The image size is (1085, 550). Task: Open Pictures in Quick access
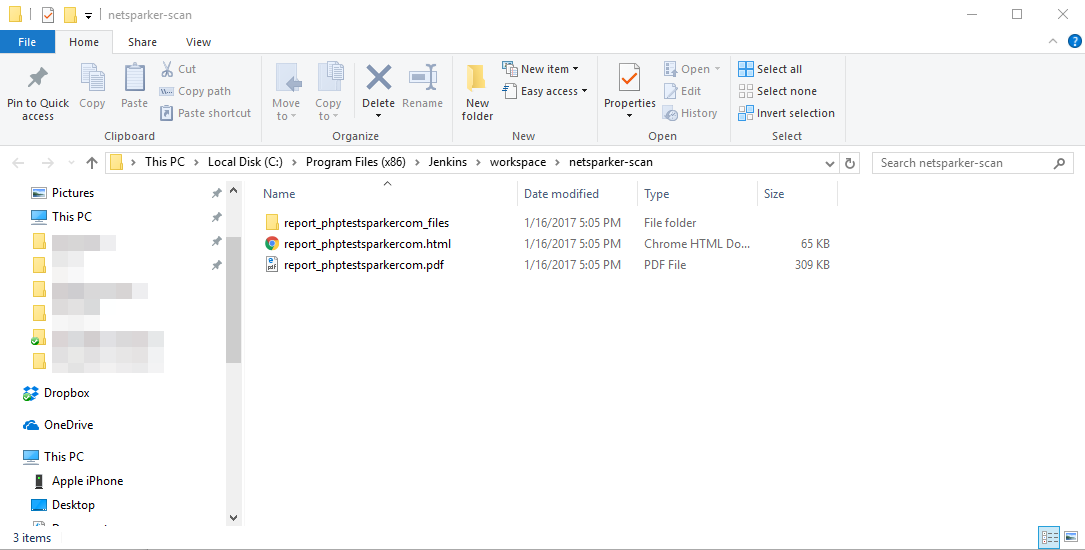(x=73, y=193)
